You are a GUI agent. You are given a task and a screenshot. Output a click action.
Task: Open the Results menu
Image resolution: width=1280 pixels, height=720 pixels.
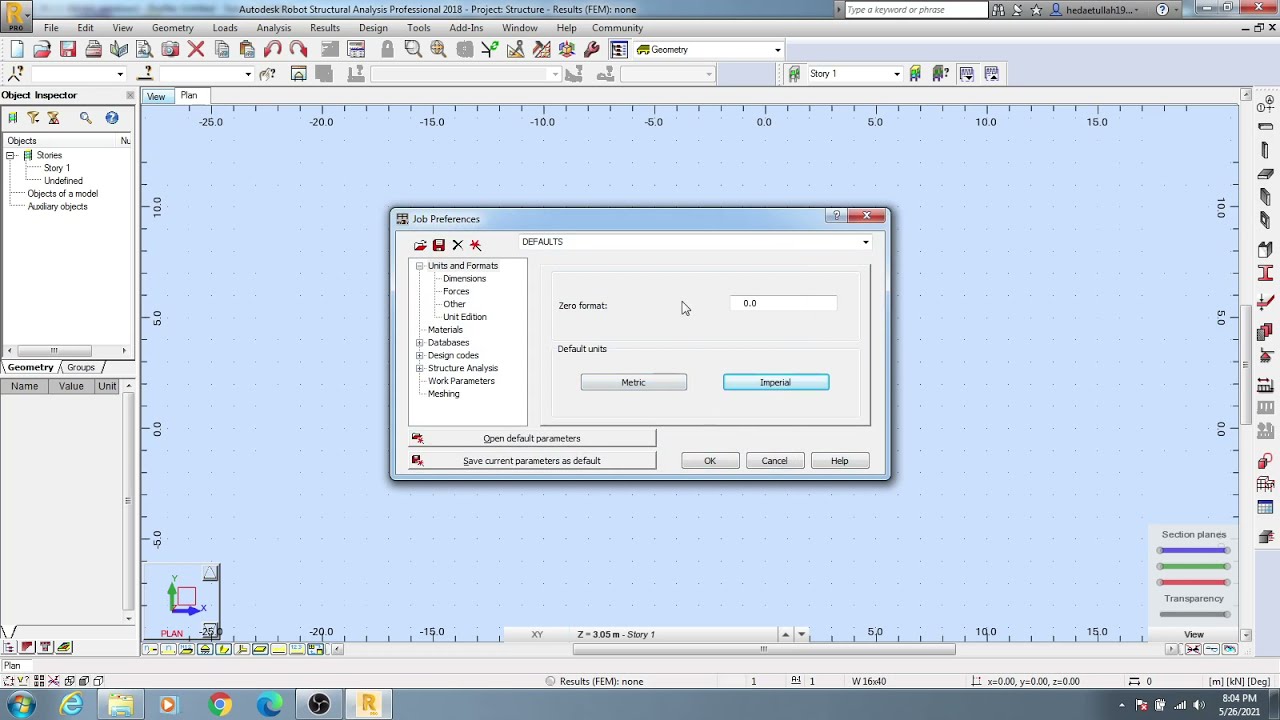tap(325, 28)
